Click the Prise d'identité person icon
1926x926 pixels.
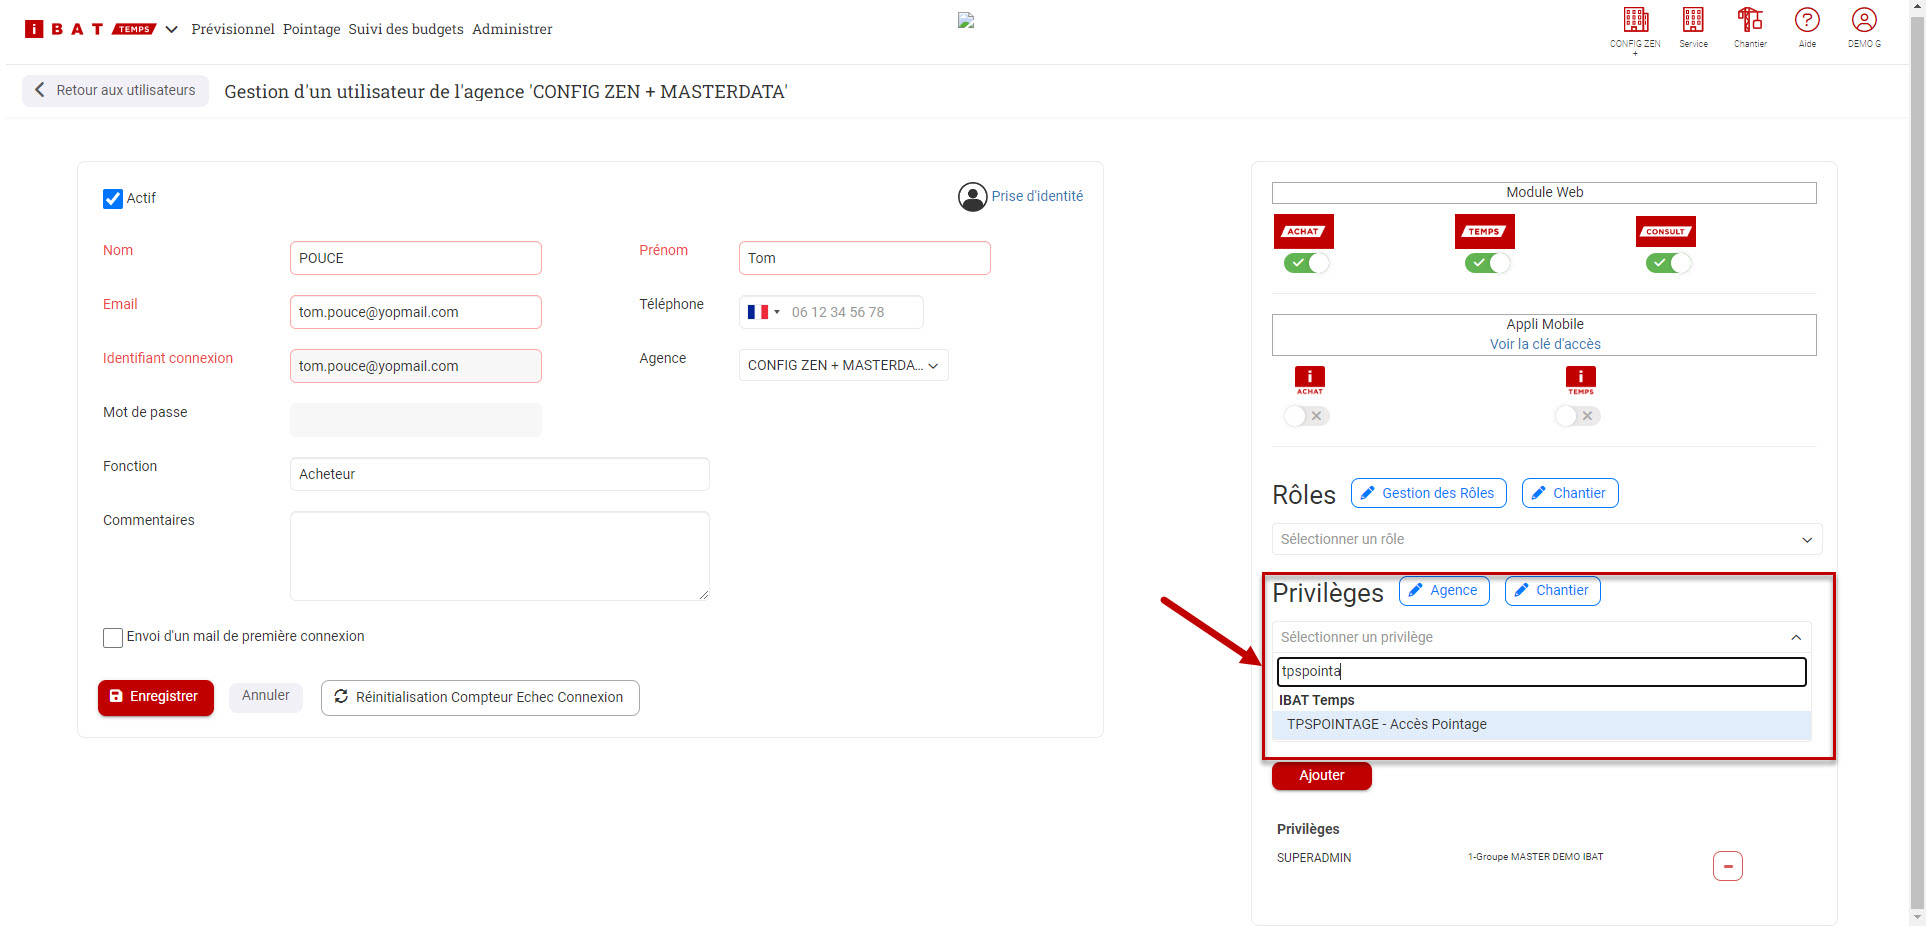click(972, 197)
